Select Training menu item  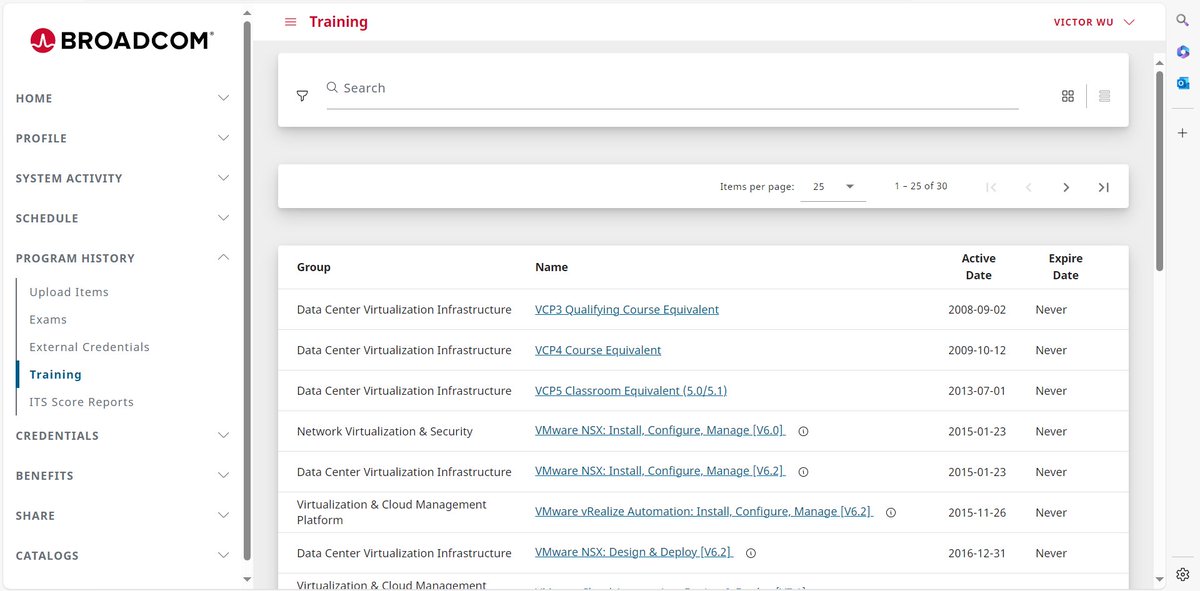tap(55, 375)
